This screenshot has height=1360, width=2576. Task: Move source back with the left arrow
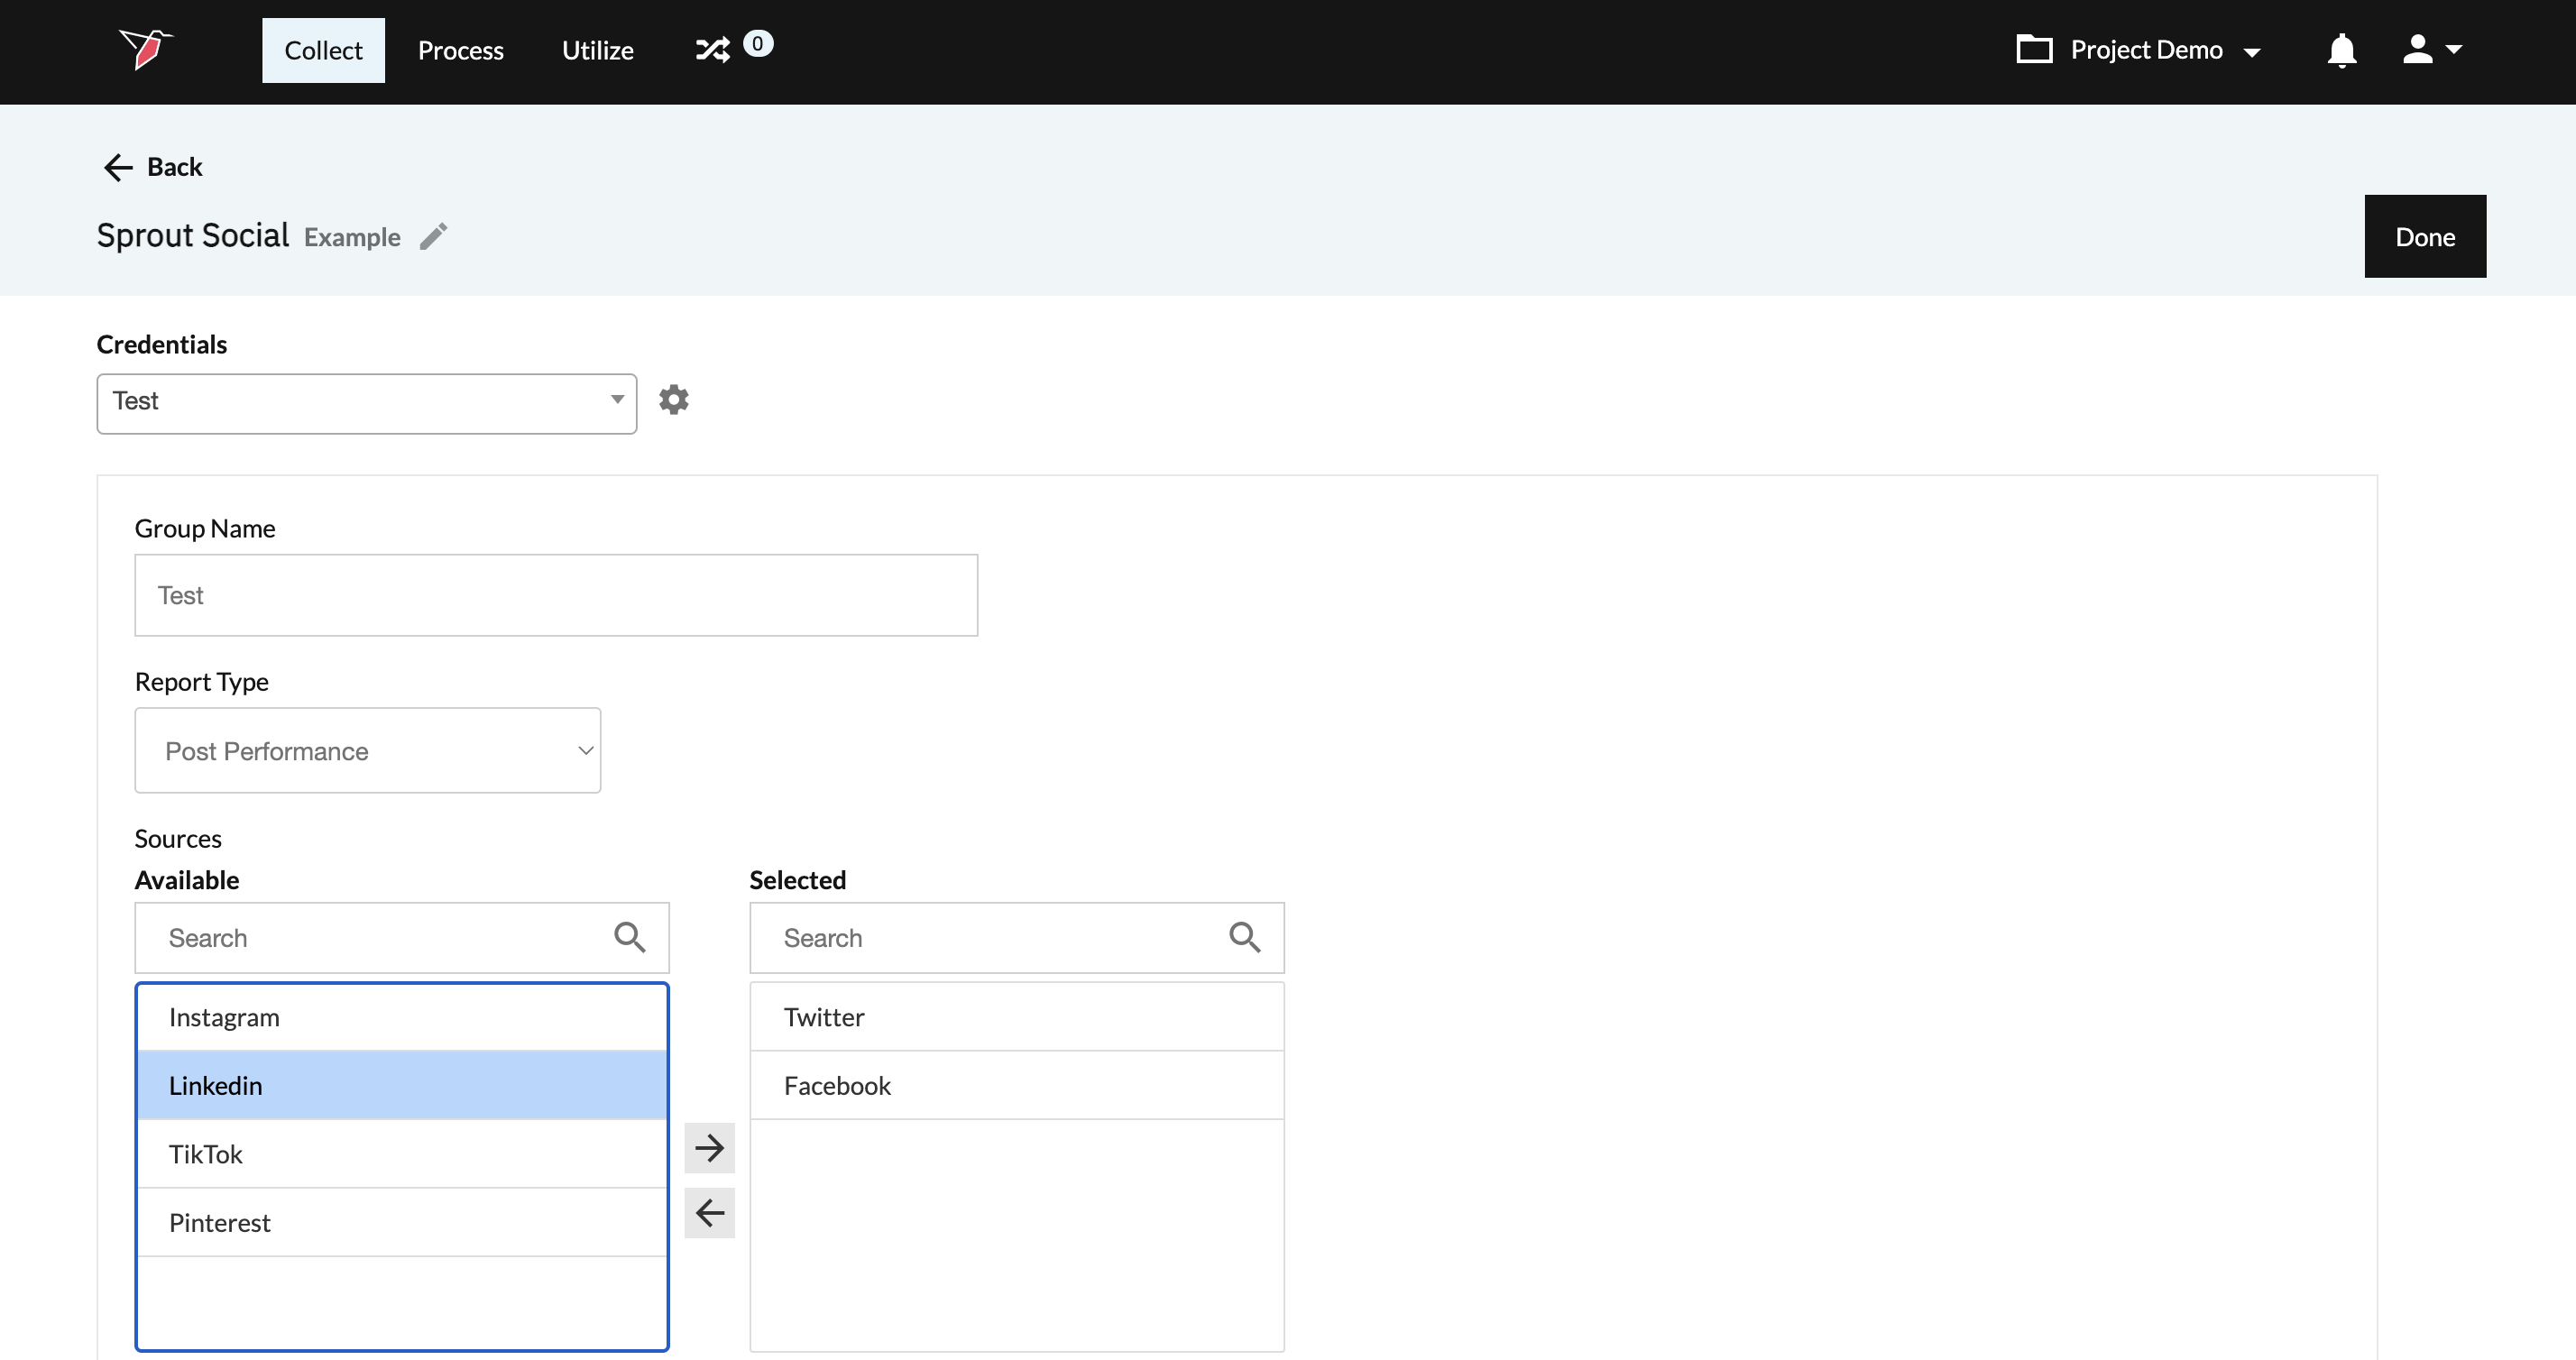[x=709, y=1213]
